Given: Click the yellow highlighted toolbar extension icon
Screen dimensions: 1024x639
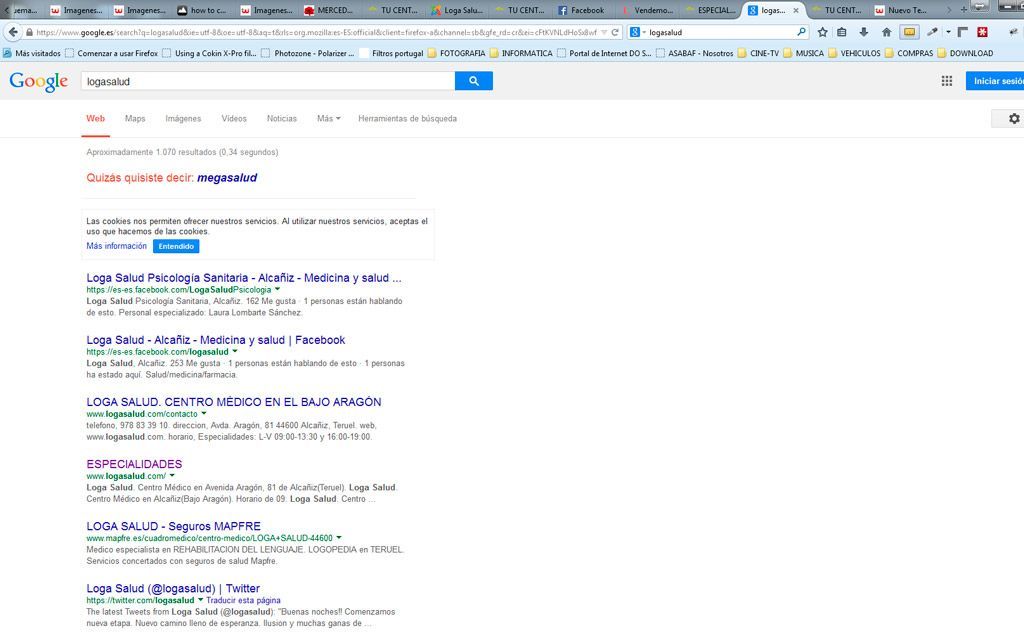Looking at the screenshot, I should [909, 32].
